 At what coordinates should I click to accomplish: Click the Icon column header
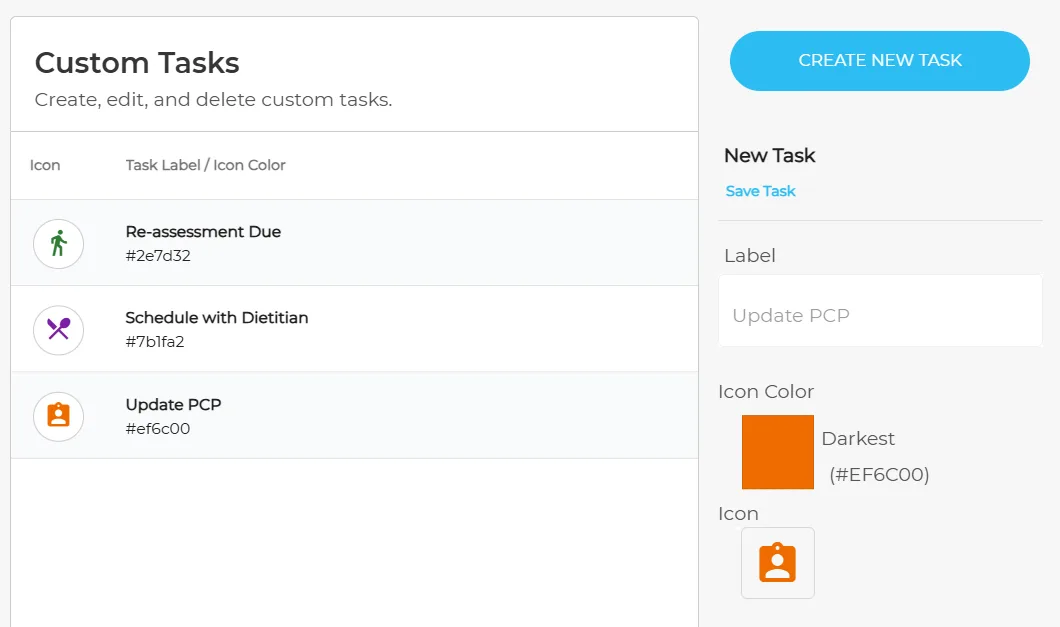pos(45,165)
